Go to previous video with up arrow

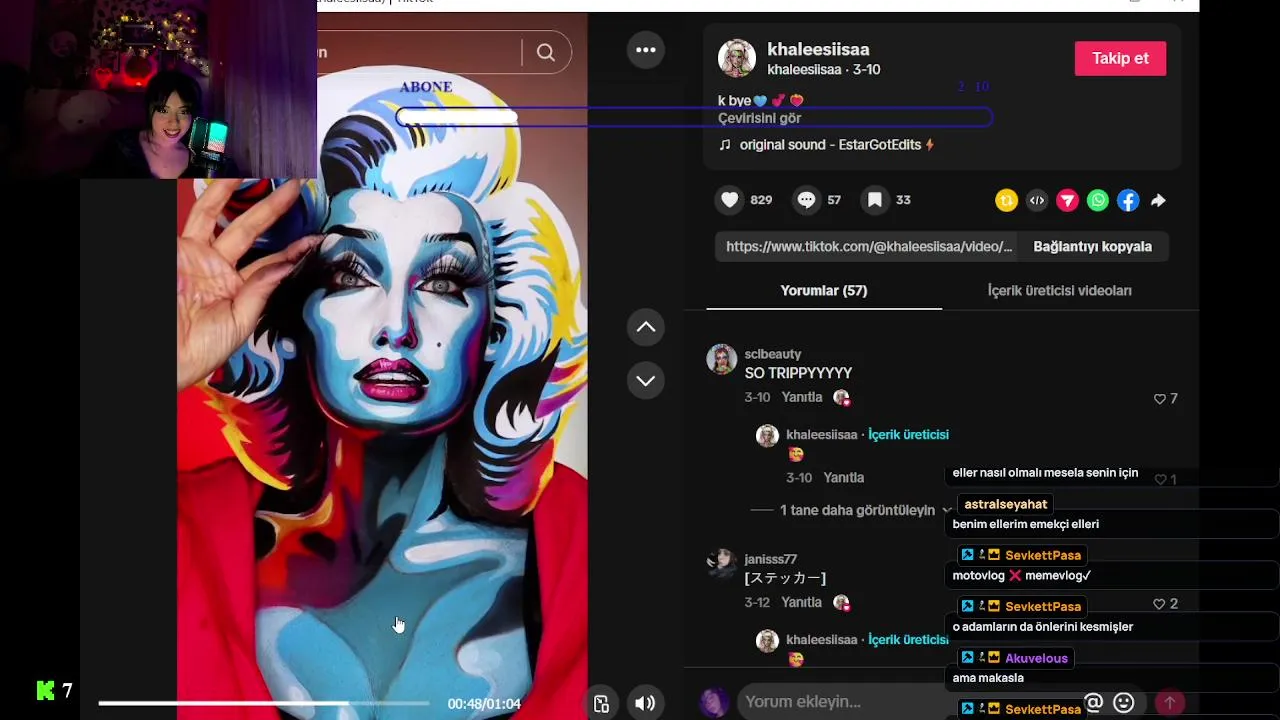[646, 327]
